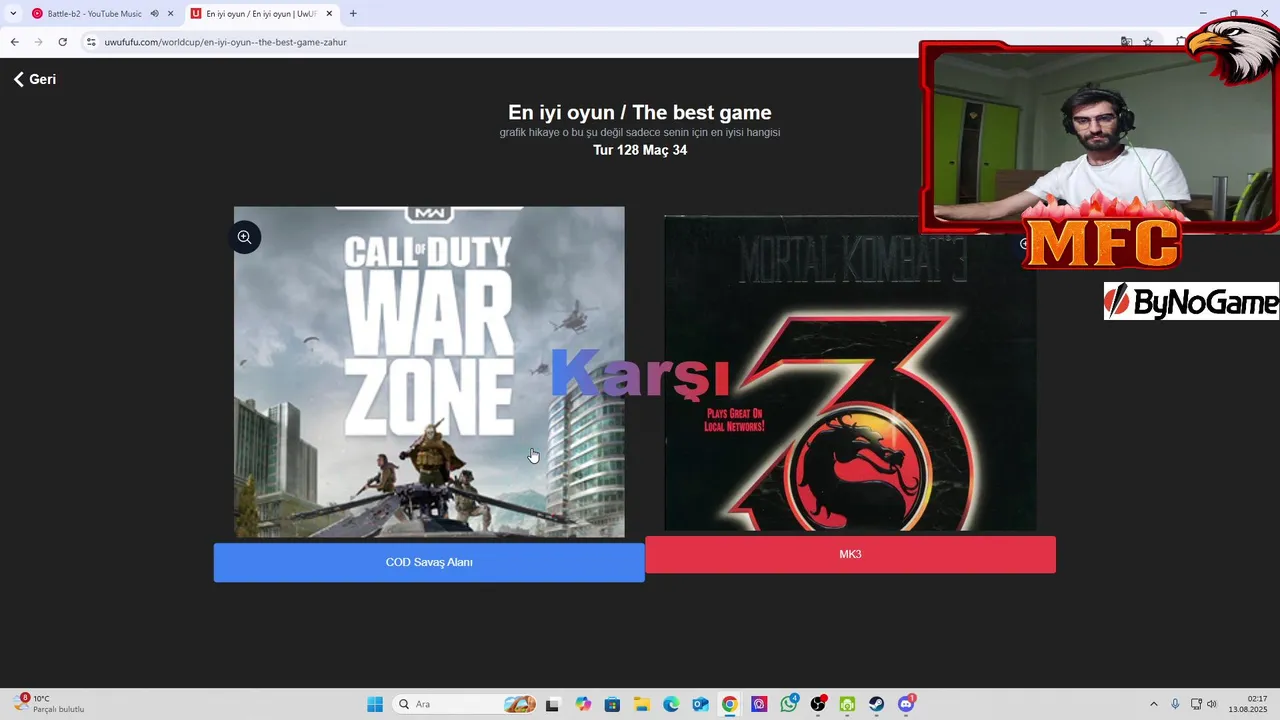Open the network icon in the system tray
This screenshot has width=1280, height=720.
point(1196,704)
